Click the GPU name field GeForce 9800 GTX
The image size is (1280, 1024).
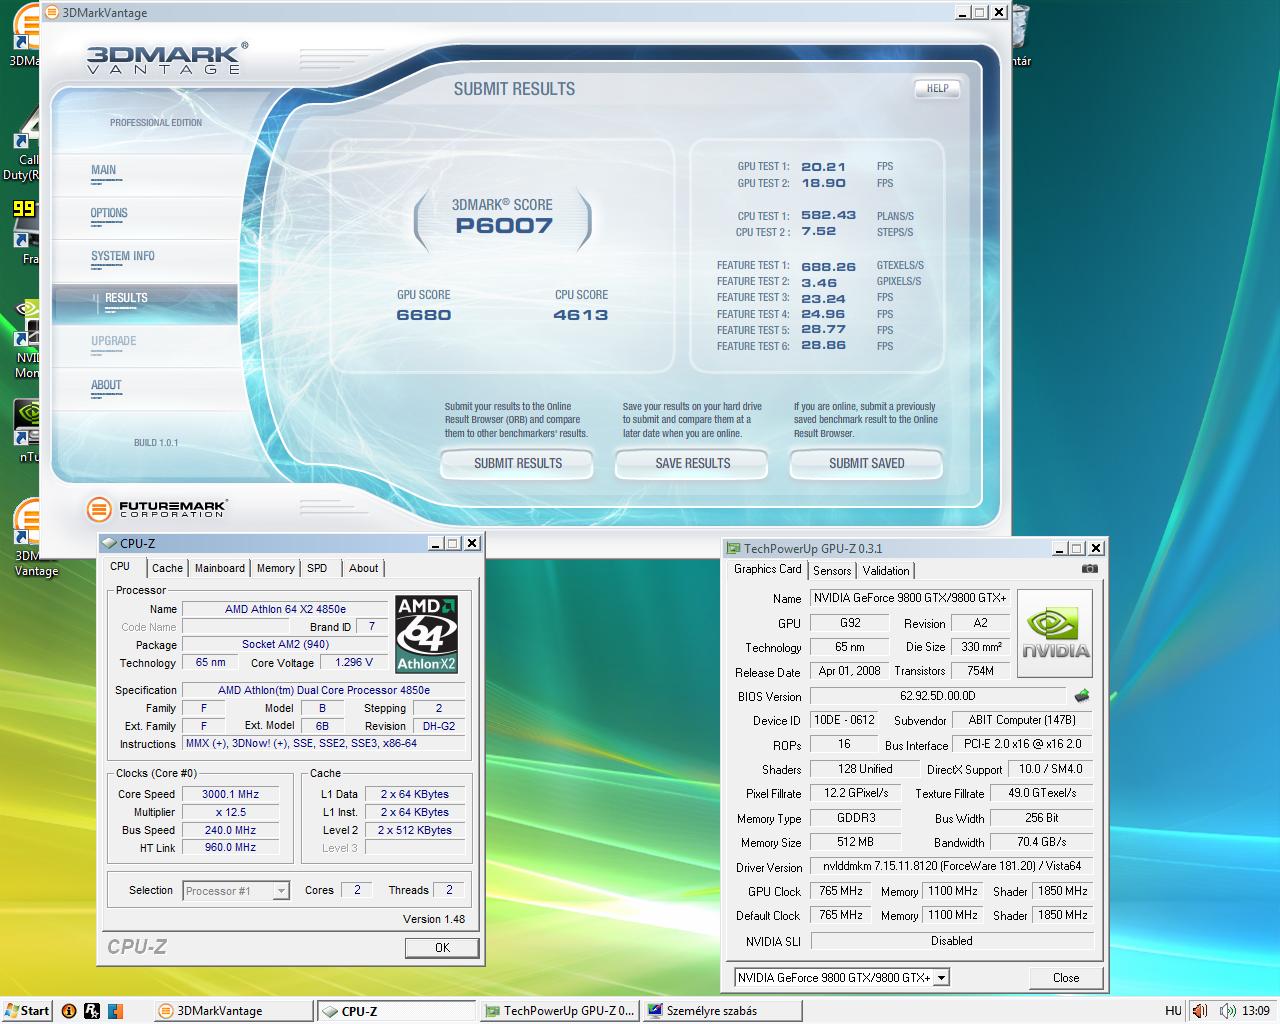910,598
